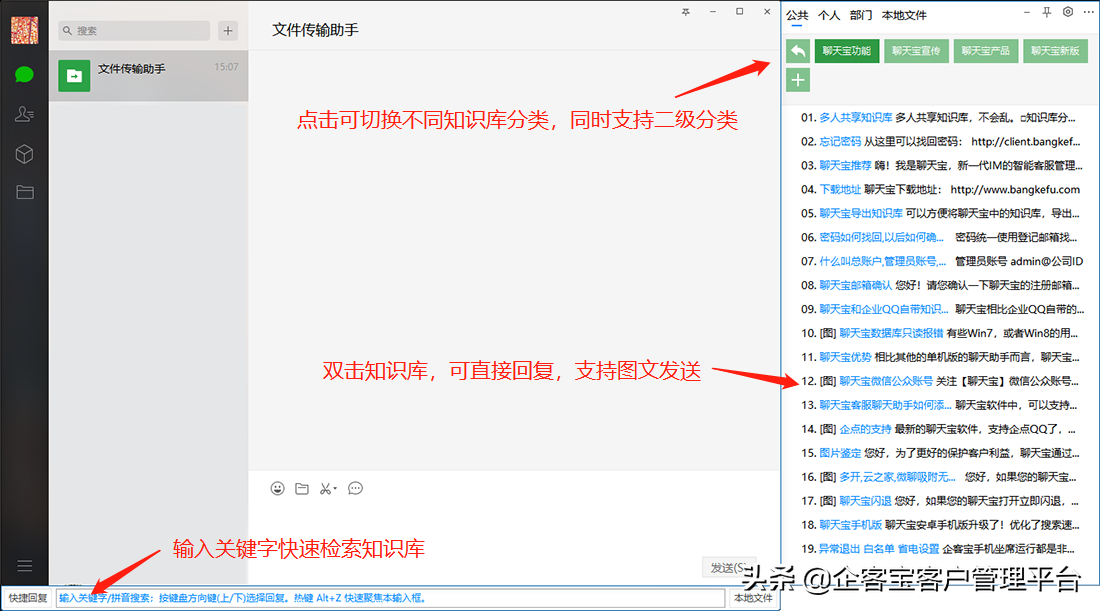1100x611 pixels.
Task: Click the 本地文件 button at bottom
Action: [x=753, y=598]
